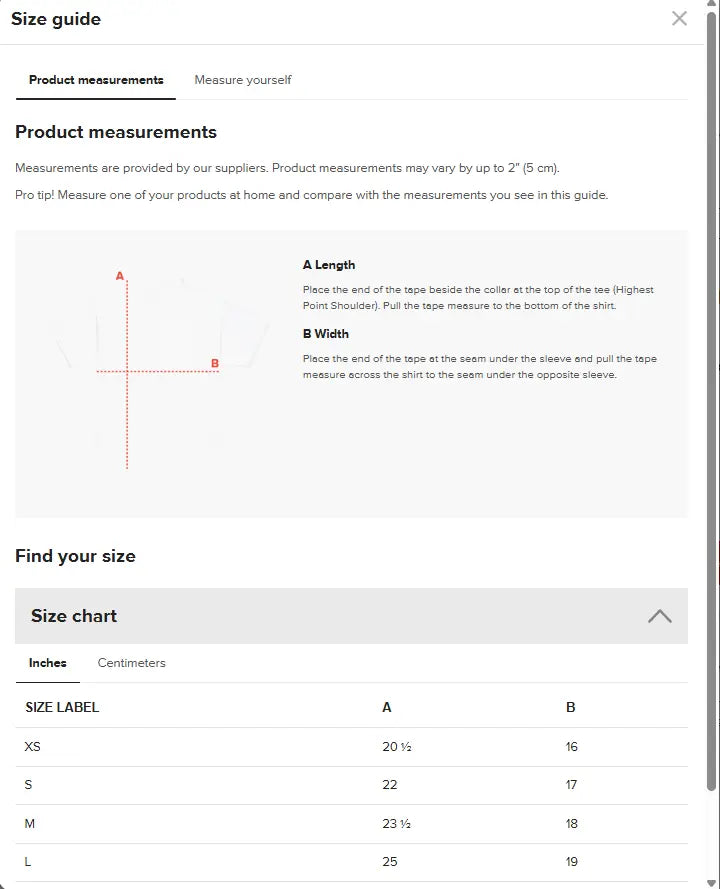Viewport: 720px width, 889px height.
Task: Show measurements in Centimeters
Action: 131,663
